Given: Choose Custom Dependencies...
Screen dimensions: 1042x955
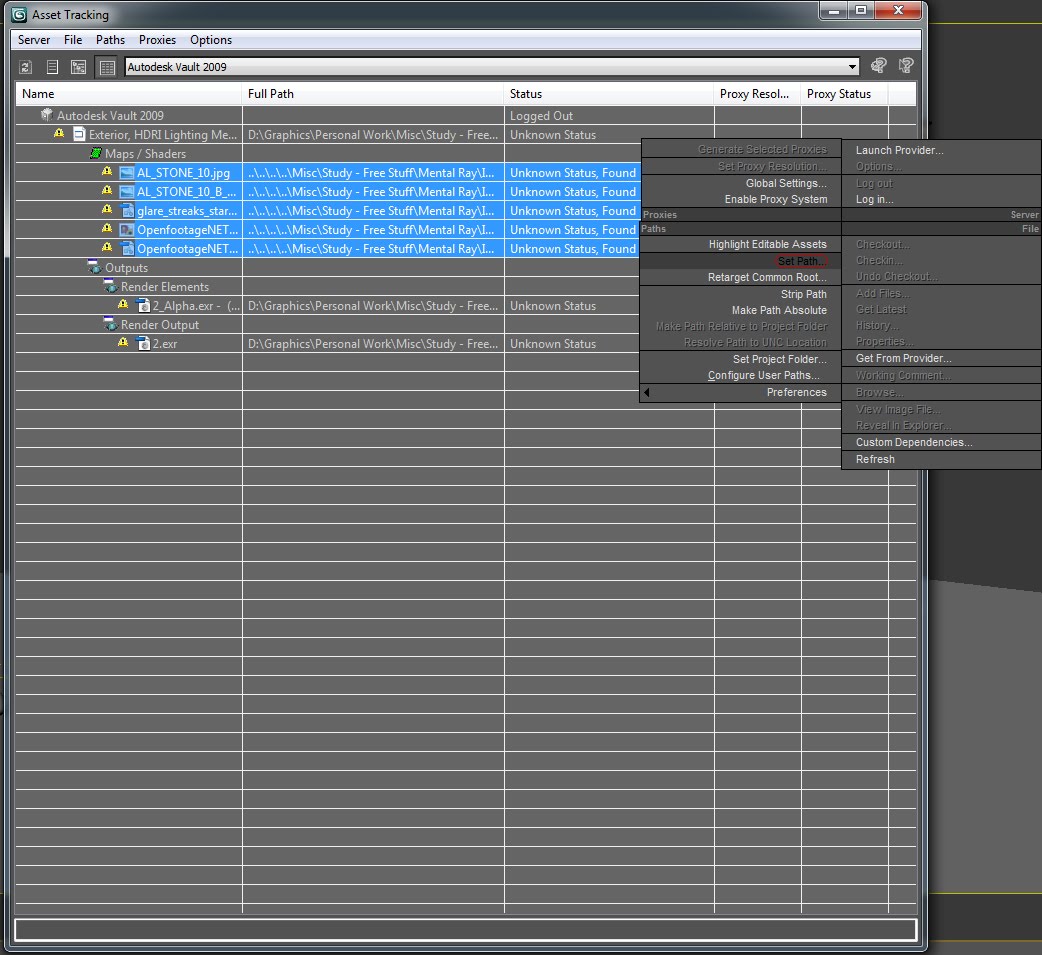Looking at the screenshot, I should pos(914,443).
